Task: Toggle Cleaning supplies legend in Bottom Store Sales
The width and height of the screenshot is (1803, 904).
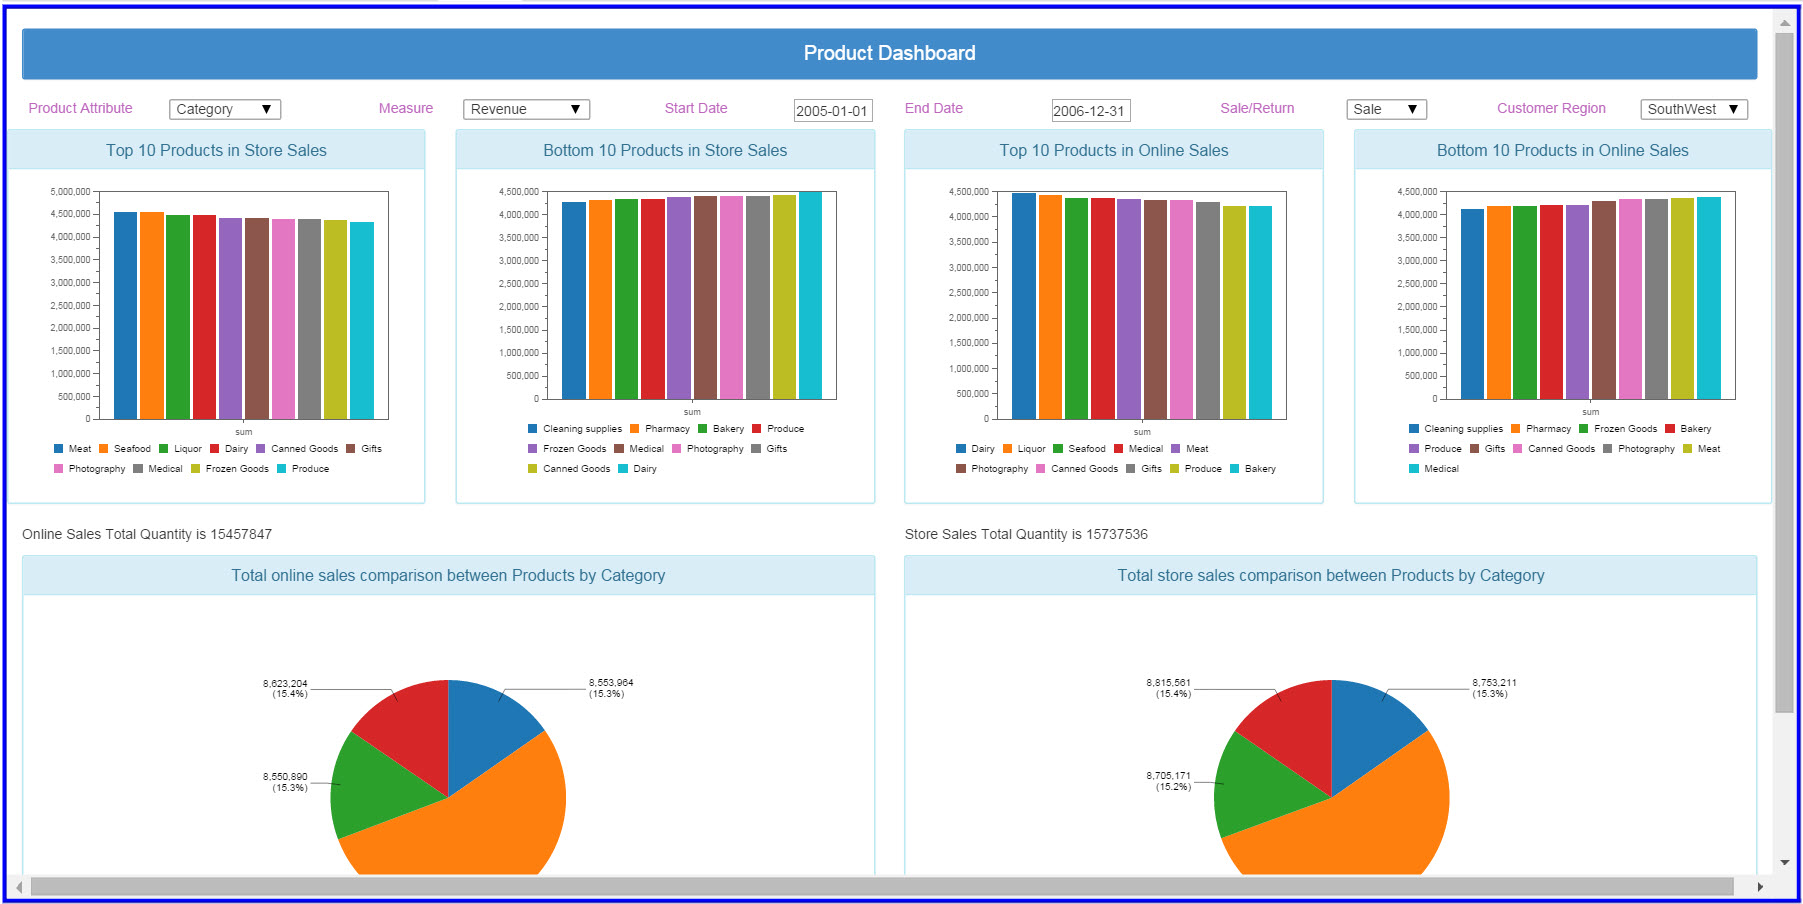Action: click(x=575, y=429)
